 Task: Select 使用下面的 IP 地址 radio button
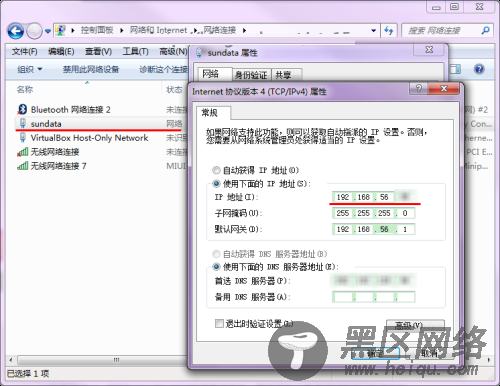(x=216, y=184)
